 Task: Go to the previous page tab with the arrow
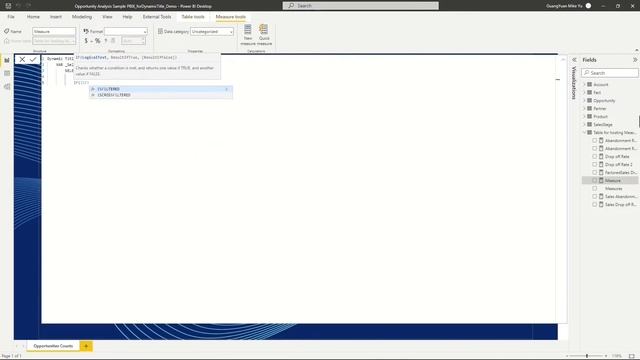pyautogui.click(x=17, y=346)
